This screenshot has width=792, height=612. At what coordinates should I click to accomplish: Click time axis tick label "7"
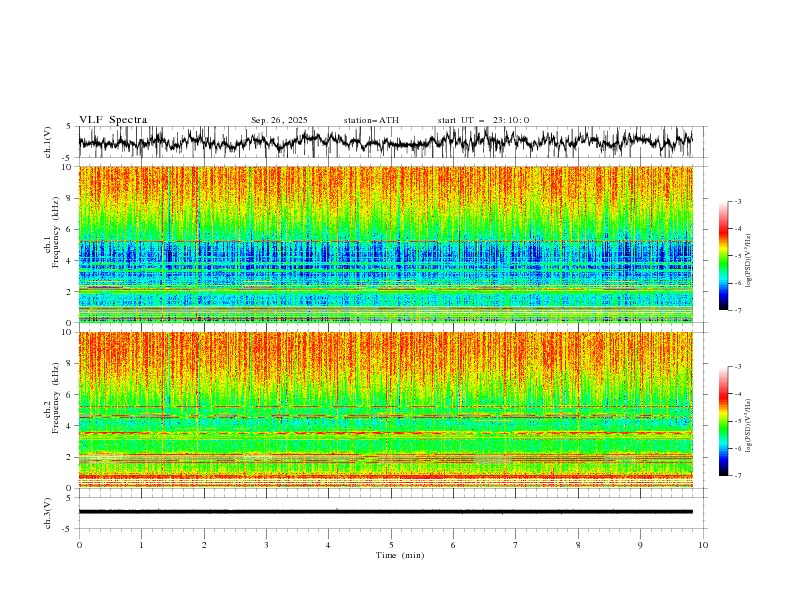coord(516,545)
